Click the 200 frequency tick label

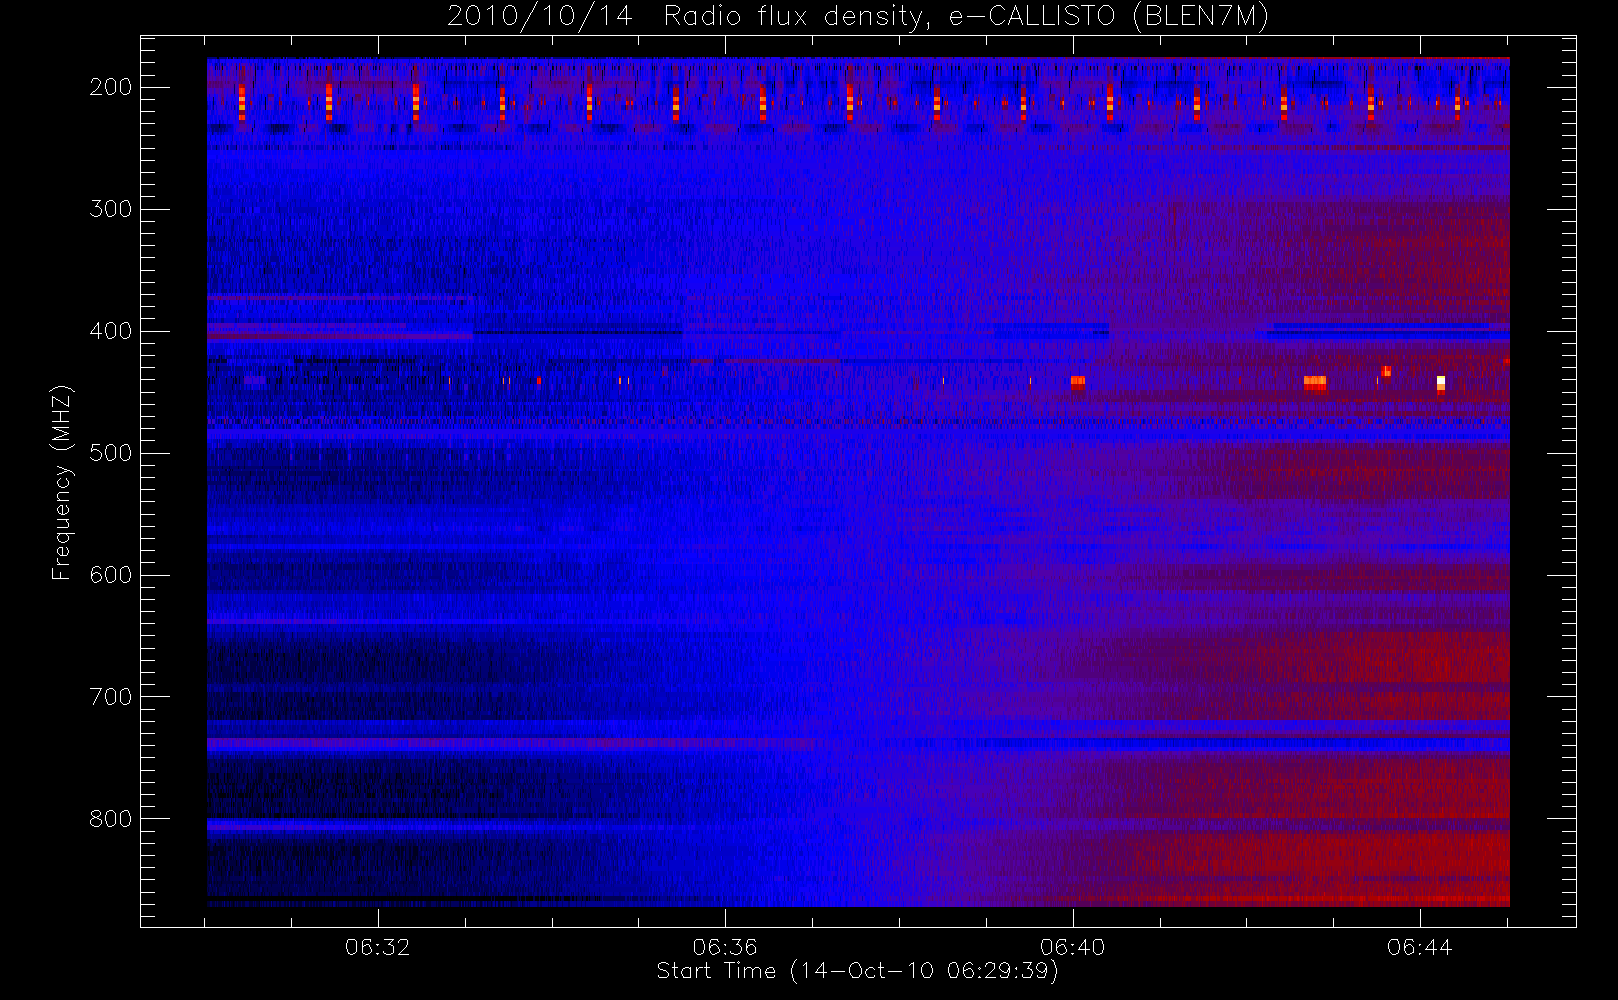(x=111, y=87)
